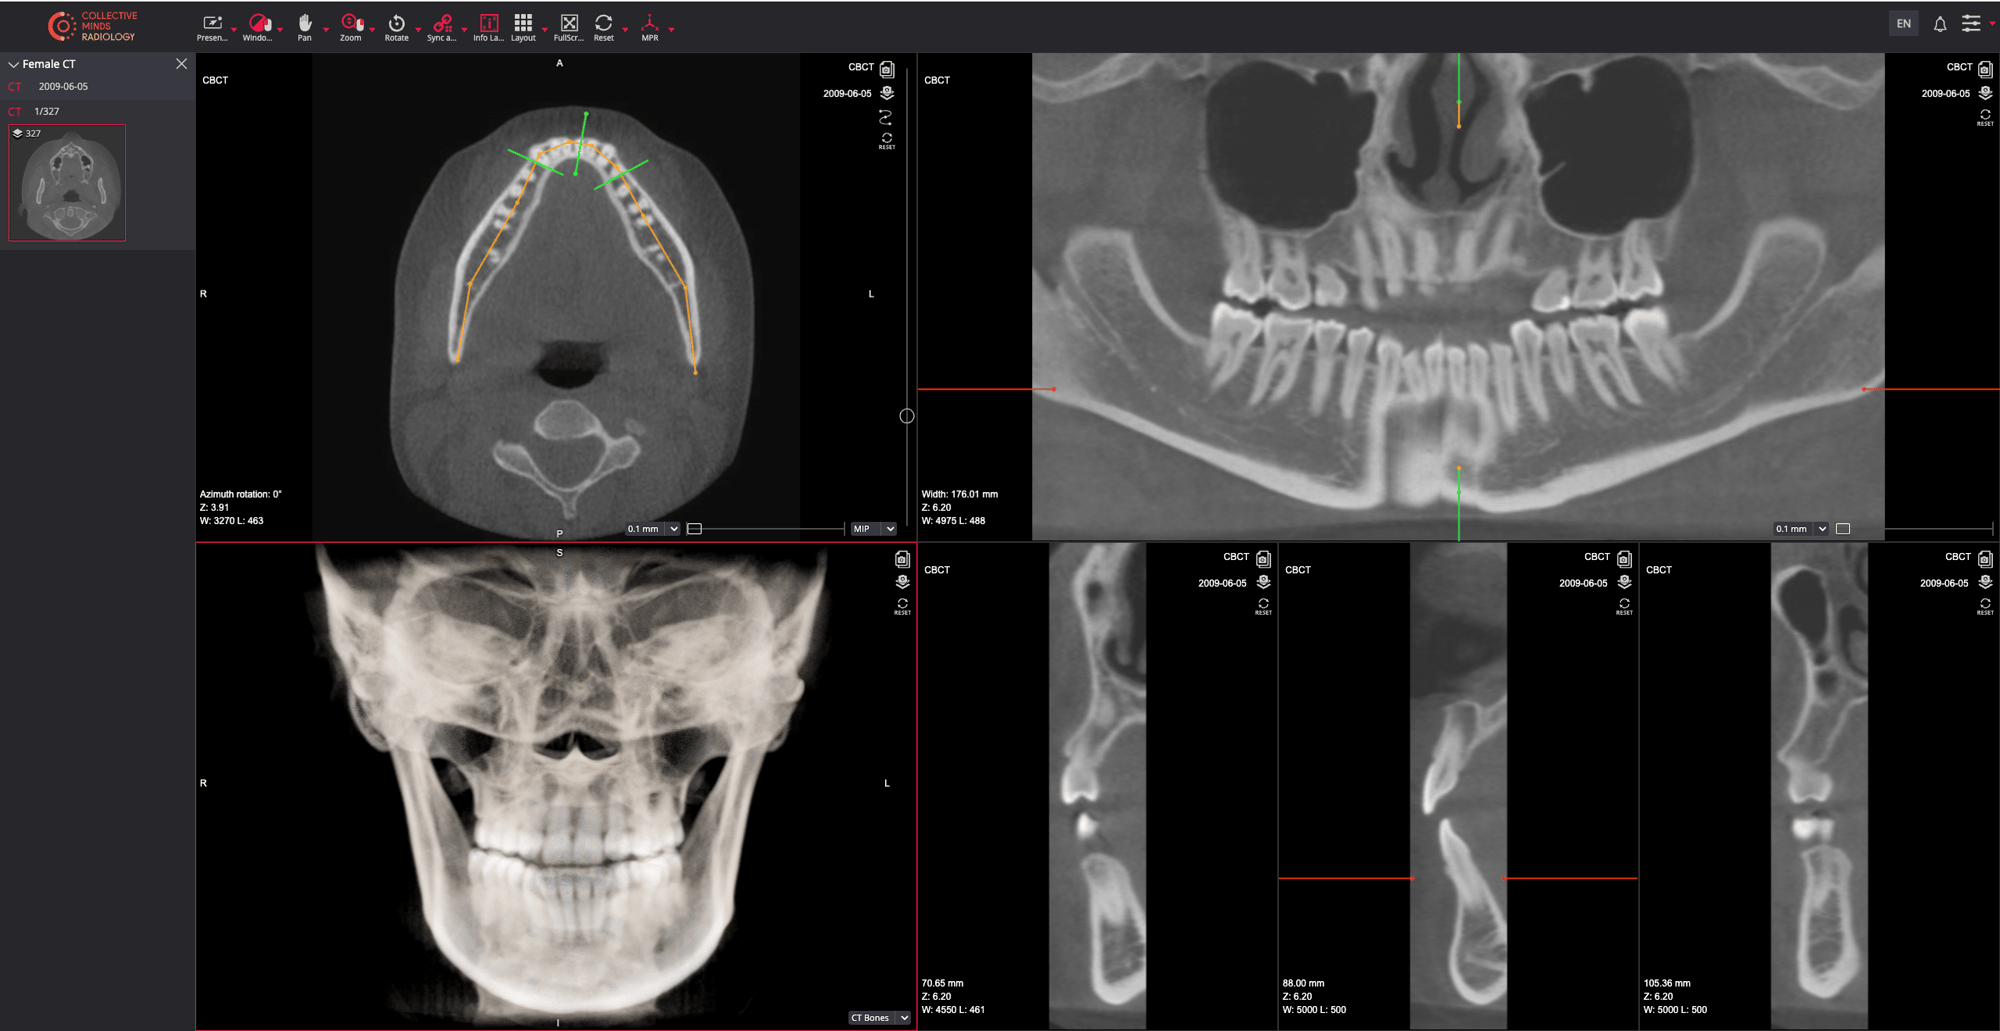Open the axial 0.1 mm thickness dropdown
The image size is (2000, 1031).
(652, 529)
